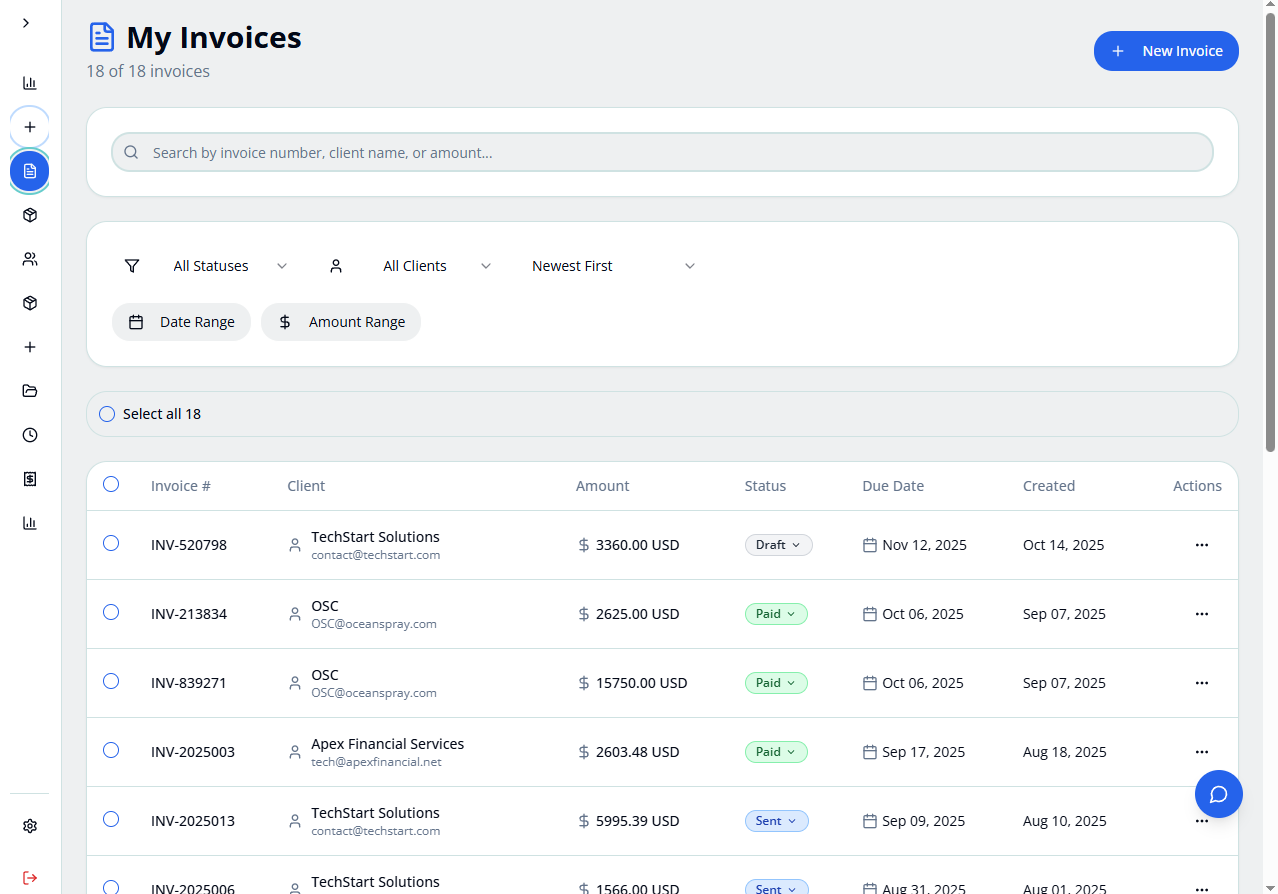Open Settings via the gear icon
Viewport: 1278px width, 894px height.
click(x=29, y=825)
